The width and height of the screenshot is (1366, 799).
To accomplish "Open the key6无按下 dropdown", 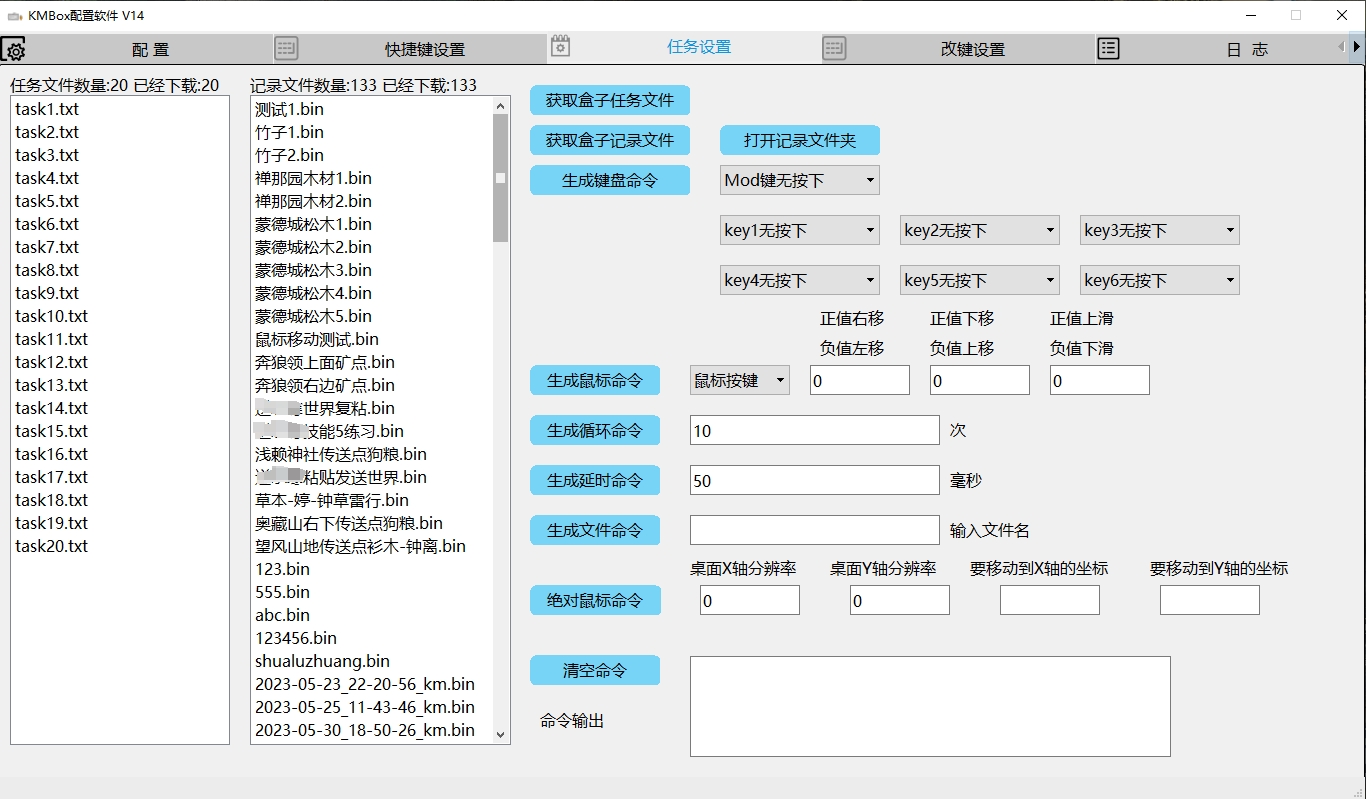I will click(x=1160, y=280).
